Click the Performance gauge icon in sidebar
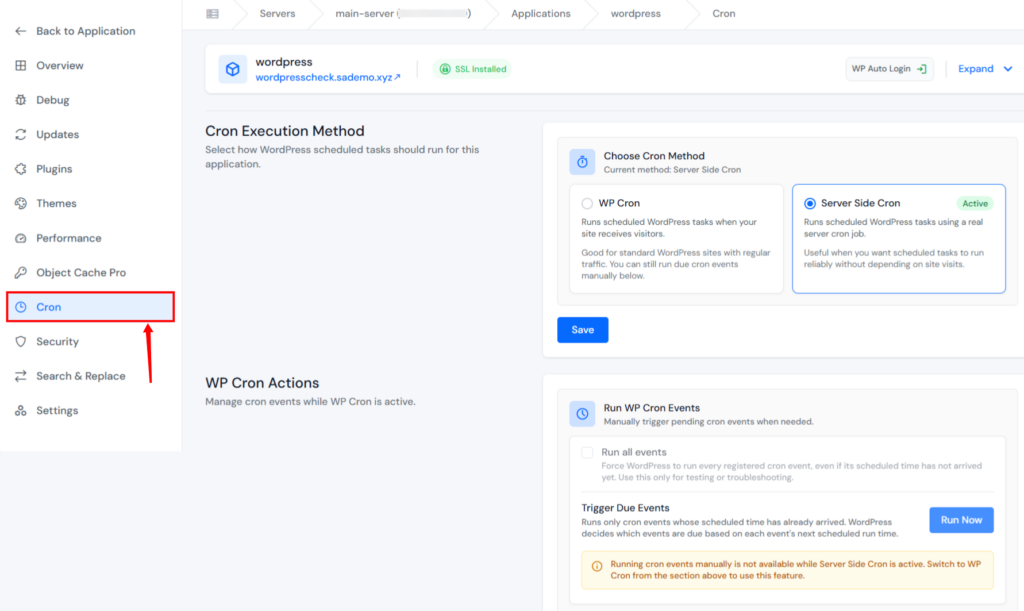 point(21,238)
